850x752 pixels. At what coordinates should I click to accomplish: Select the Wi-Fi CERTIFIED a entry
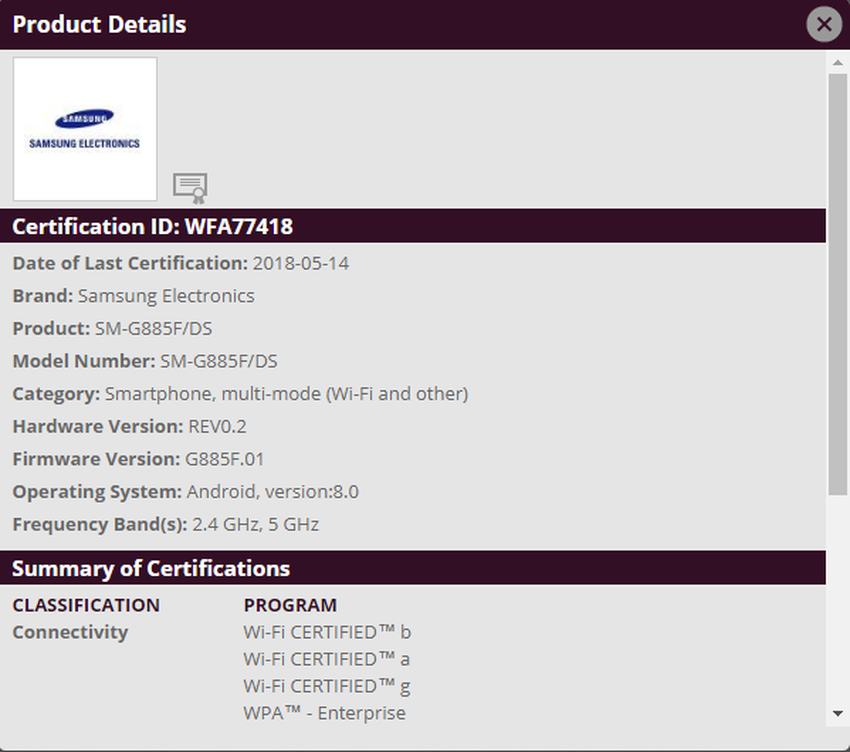pos(327,659)
